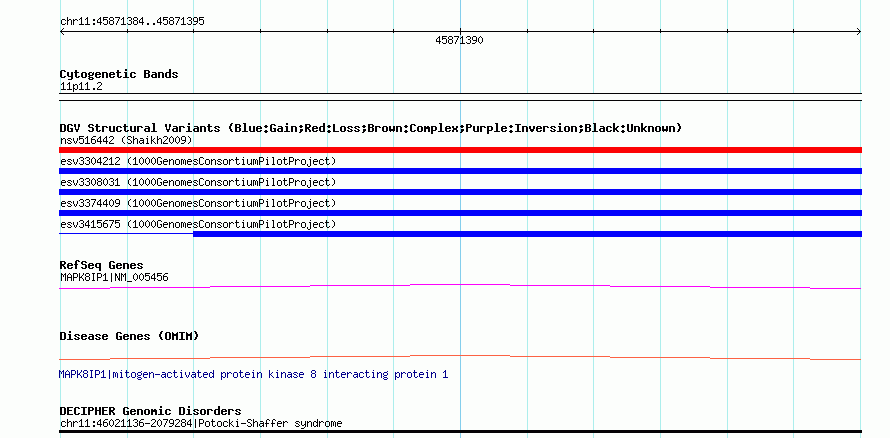Open the nsv516442 (Shaikh2009) variant label
Screen dimensions: 890x438
[126, 140]
